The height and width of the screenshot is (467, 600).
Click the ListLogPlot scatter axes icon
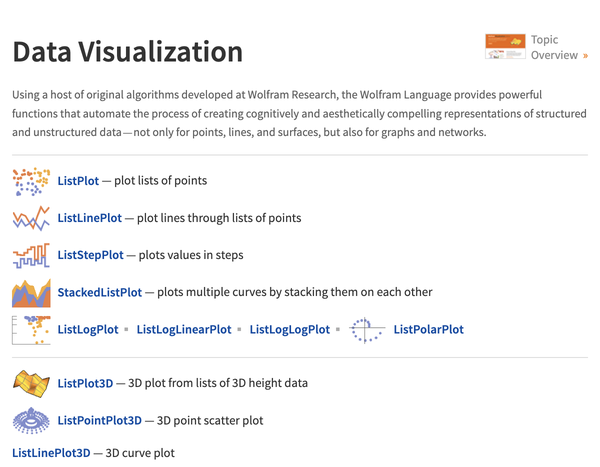click(31, 330)
